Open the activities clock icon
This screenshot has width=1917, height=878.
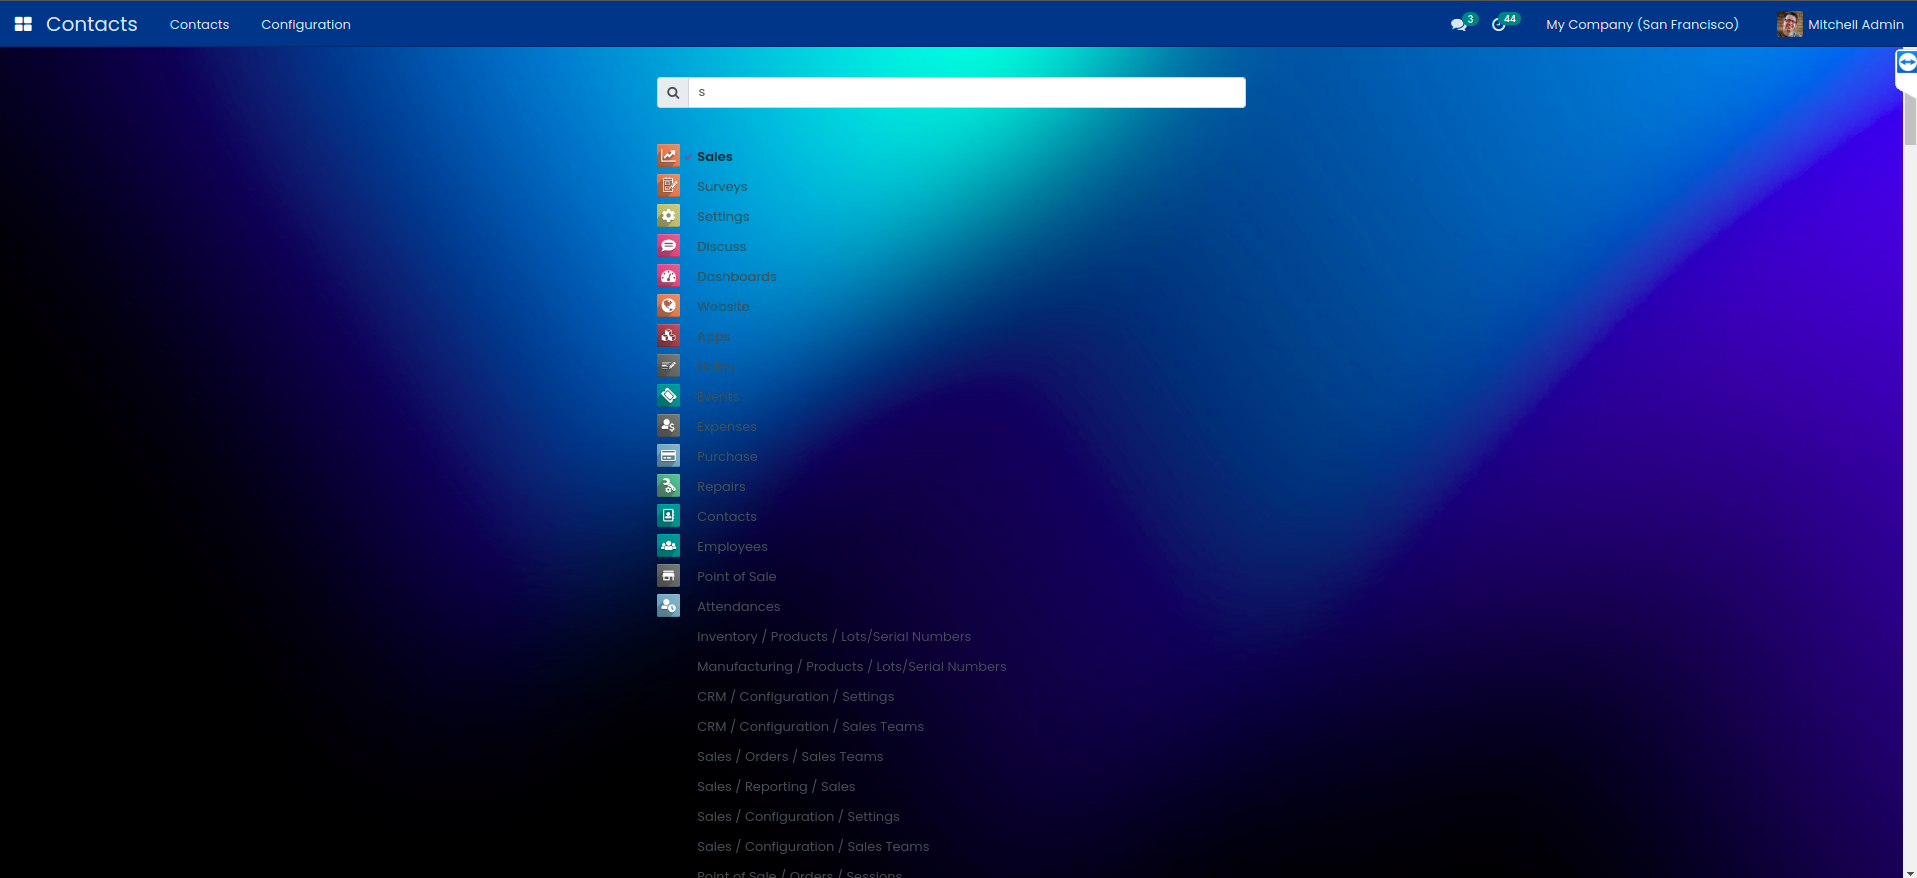(x=1499, y=24)
